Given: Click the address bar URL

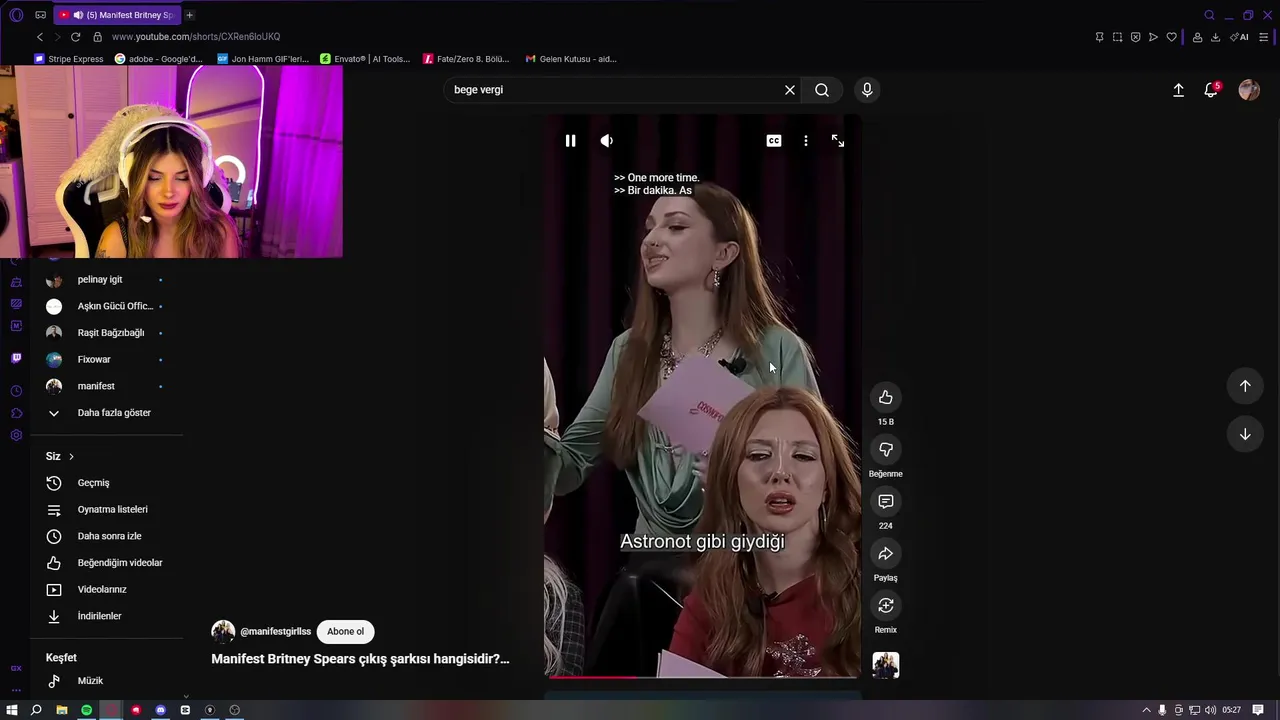Looking at the screenshot, I should (196, 37).
